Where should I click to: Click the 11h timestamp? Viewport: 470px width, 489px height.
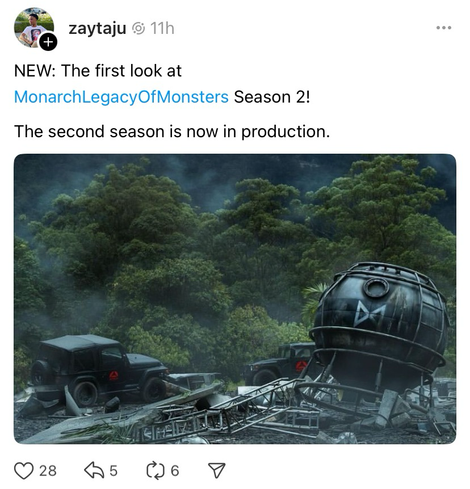pos(162,28)
